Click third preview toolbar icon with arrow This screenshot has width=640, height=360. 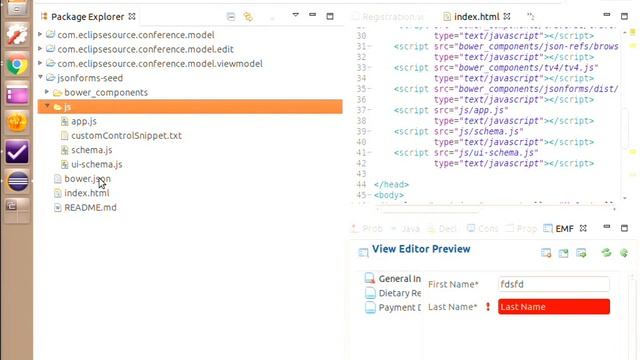click(581, 253)
